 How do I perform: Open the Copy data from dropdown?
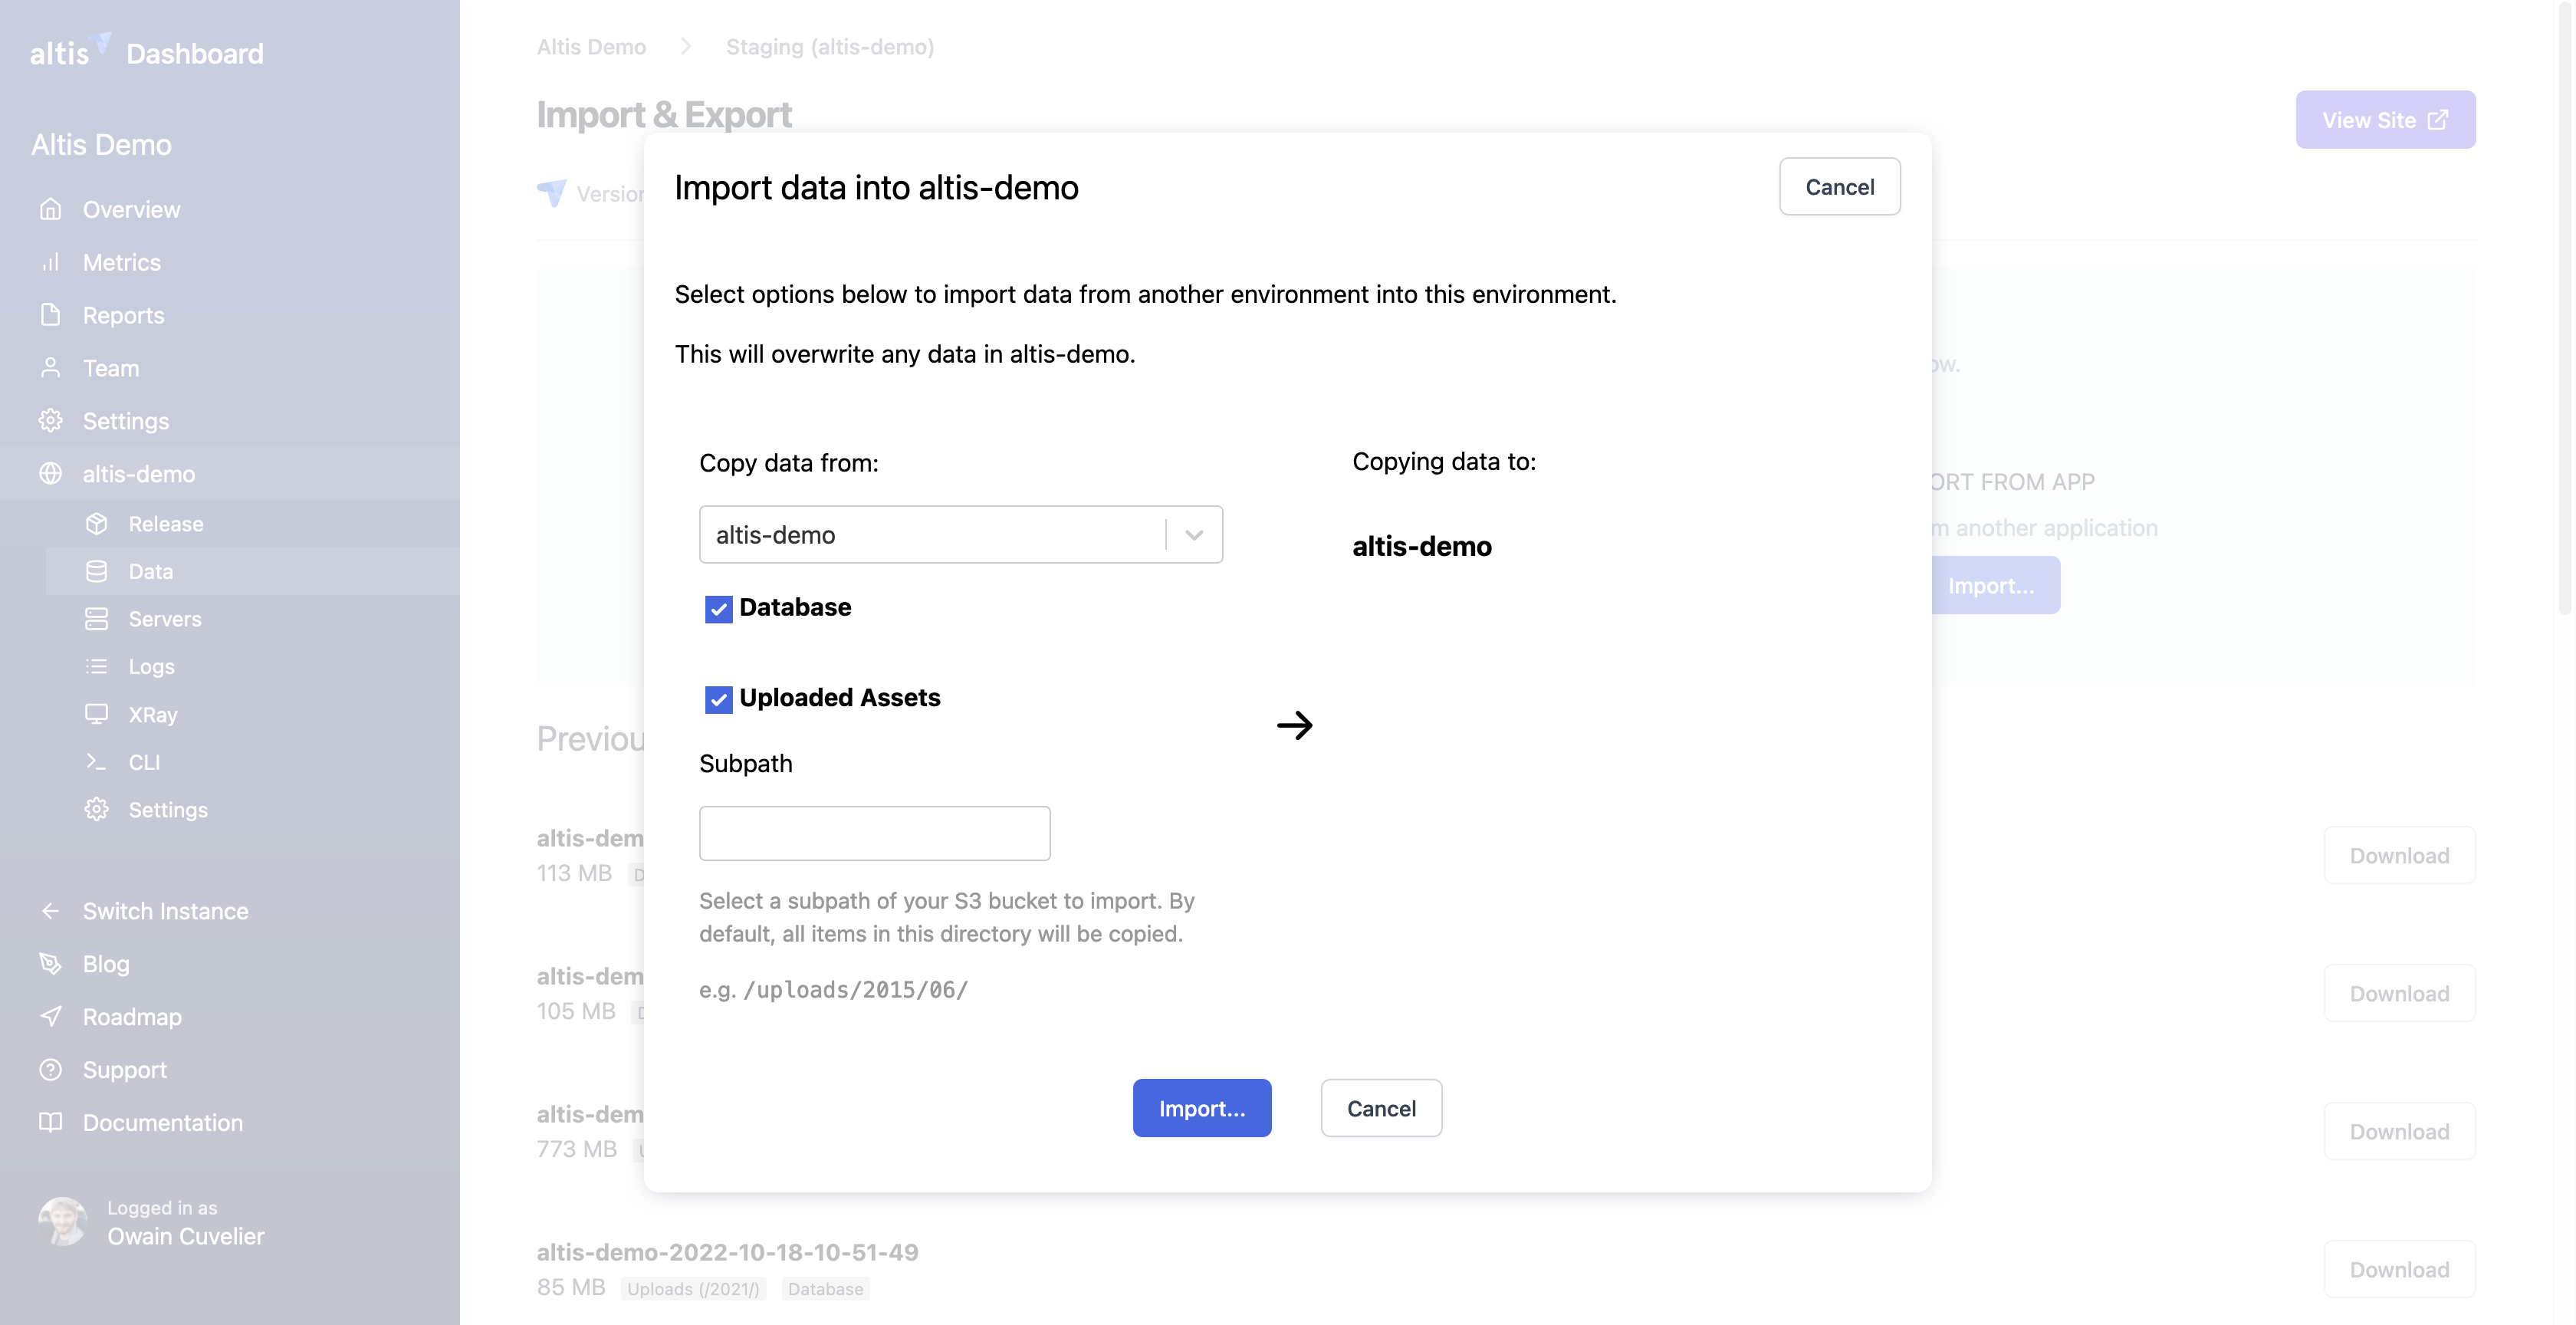(x=1192, y=535)
